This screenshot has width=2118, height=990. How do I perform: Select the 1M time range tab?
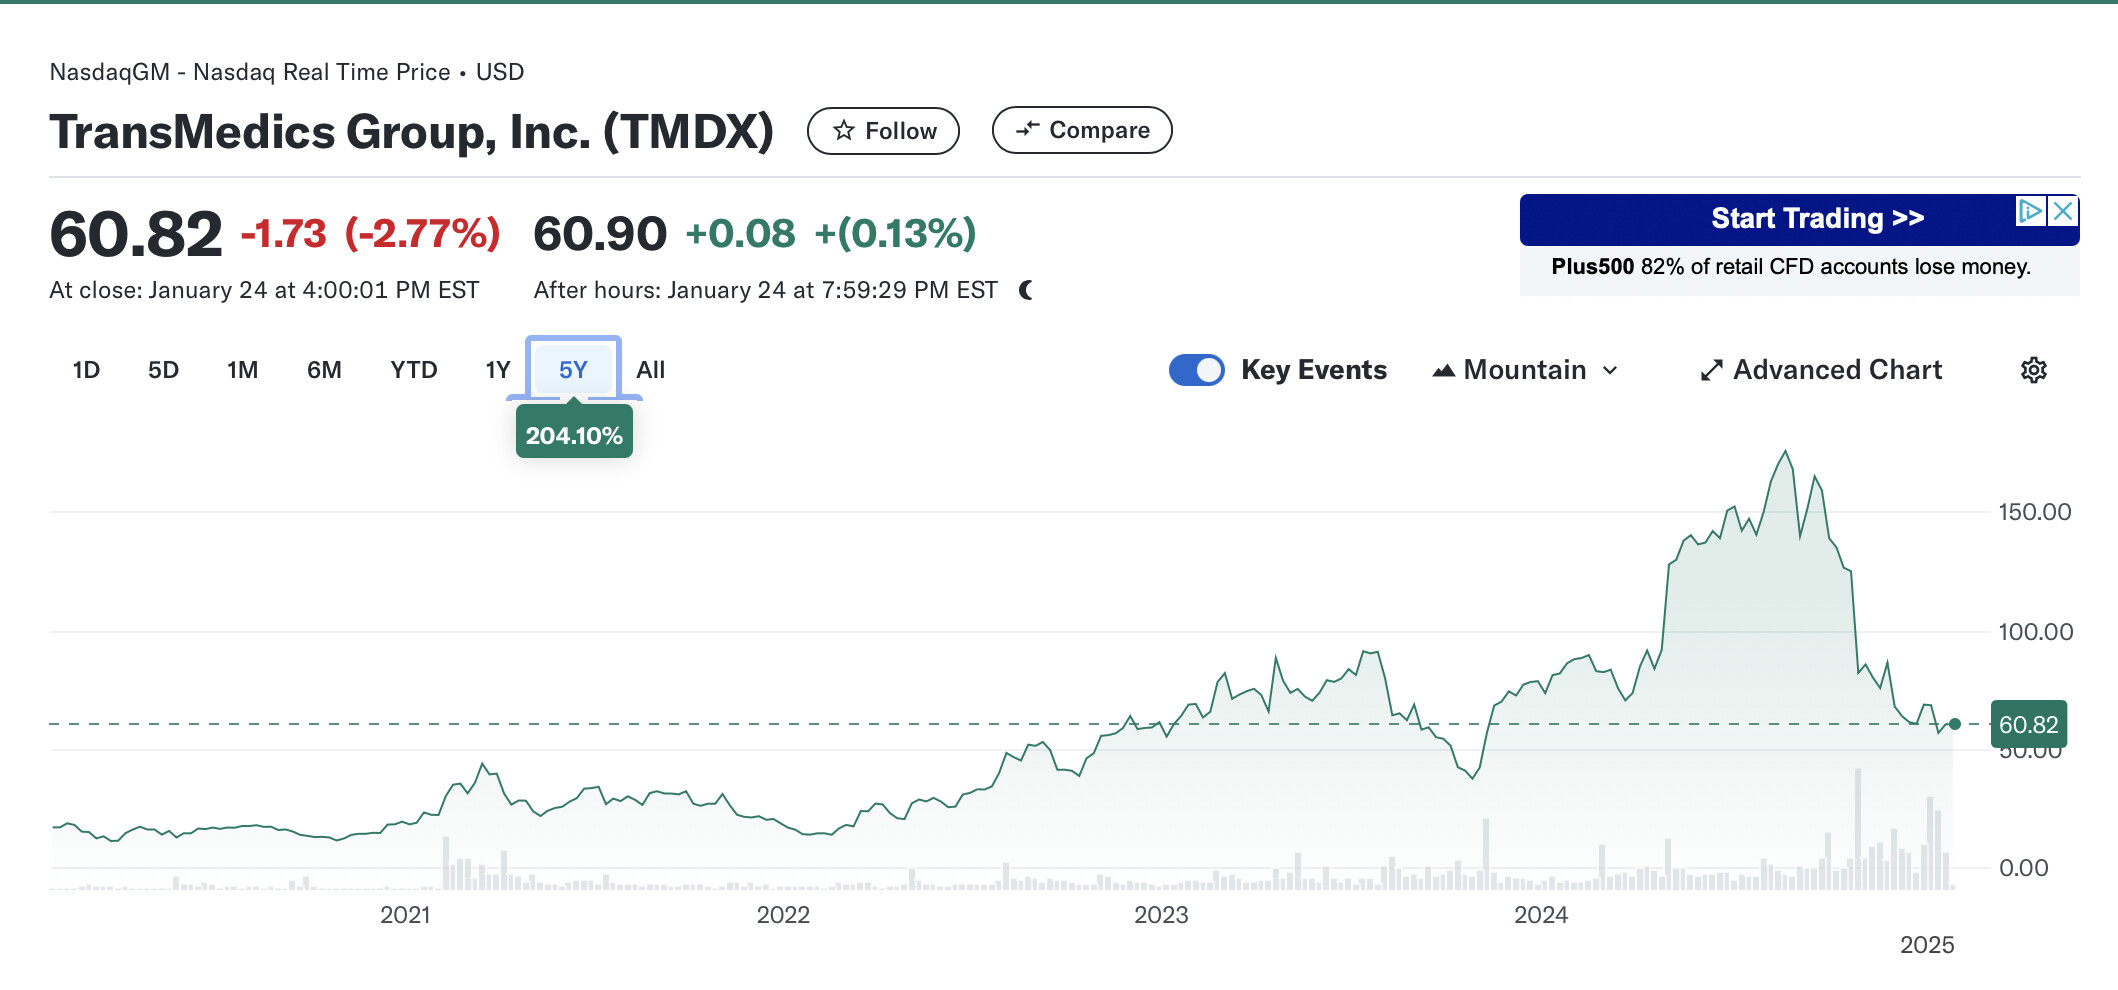coord(242,370)
